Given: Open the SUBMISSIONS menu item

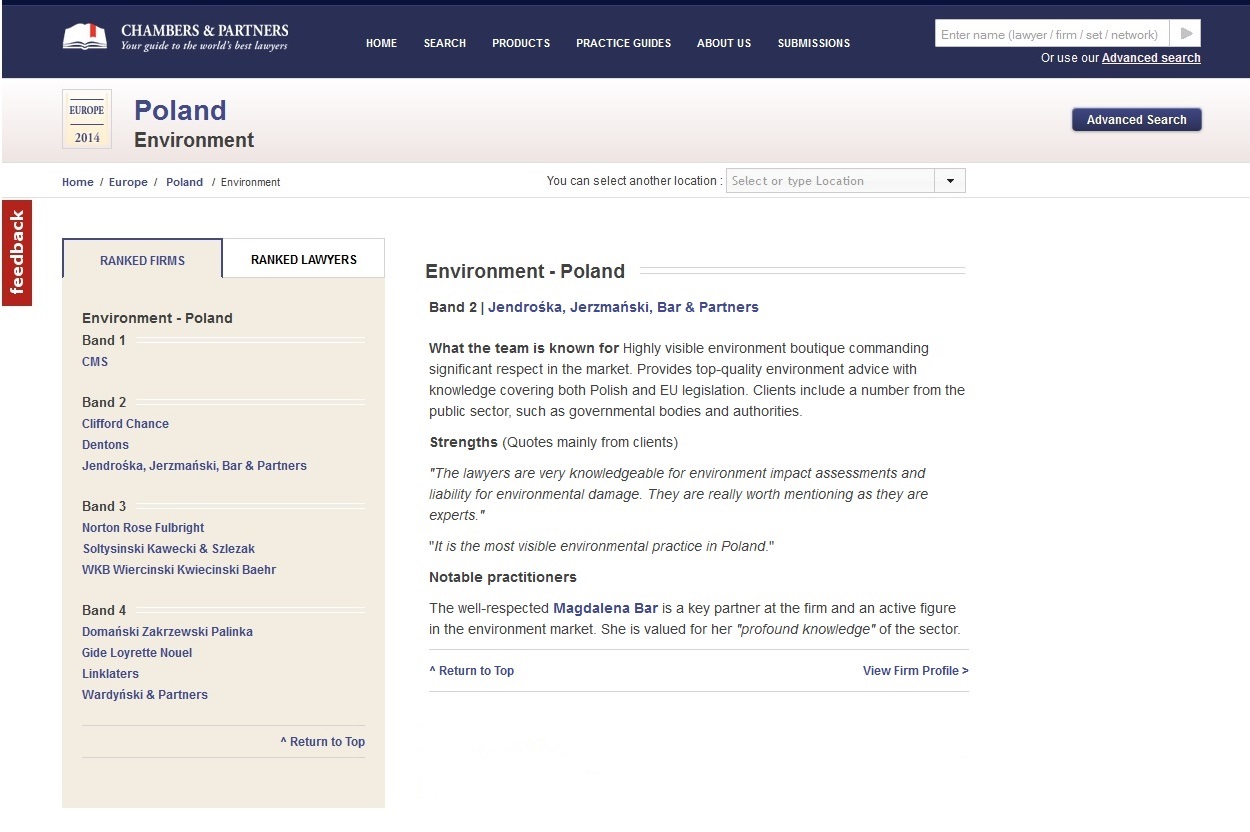Looking at the screenshot, I should click(x=814, y=43).
